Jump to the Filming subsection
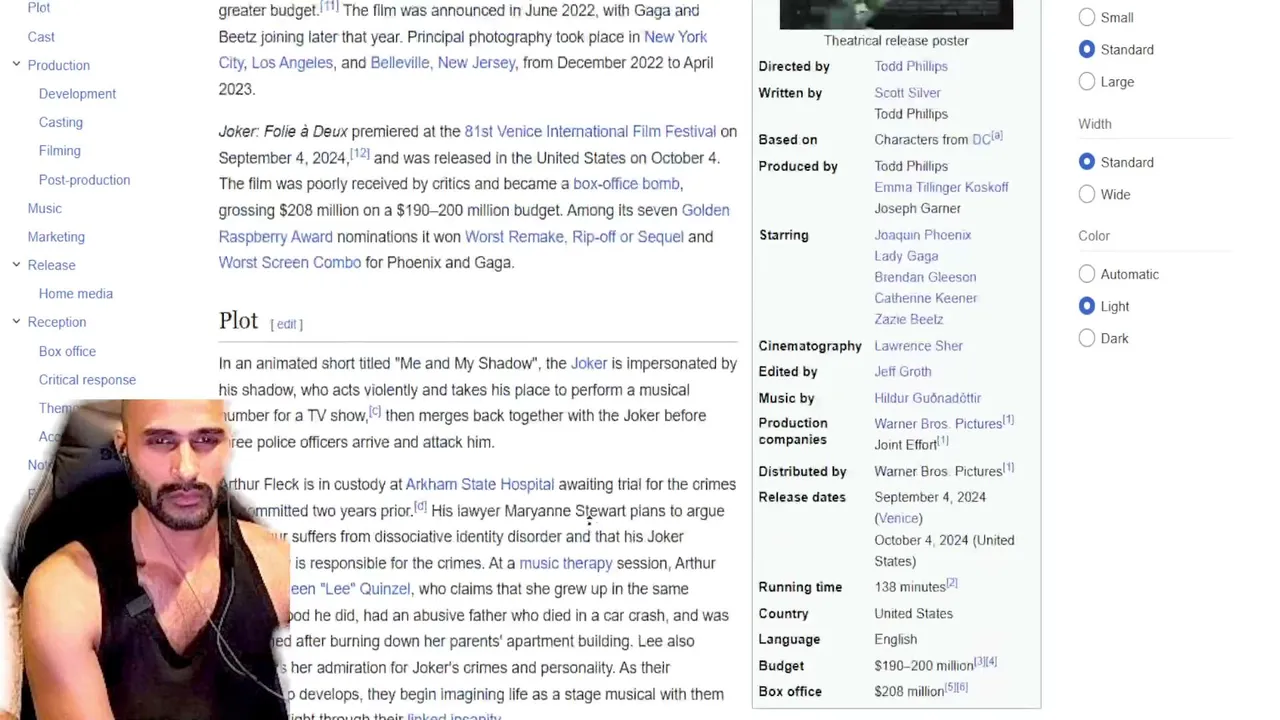The height and width of the screenshot is (720, 1280). pyautogui.click(x=60, y=151)
